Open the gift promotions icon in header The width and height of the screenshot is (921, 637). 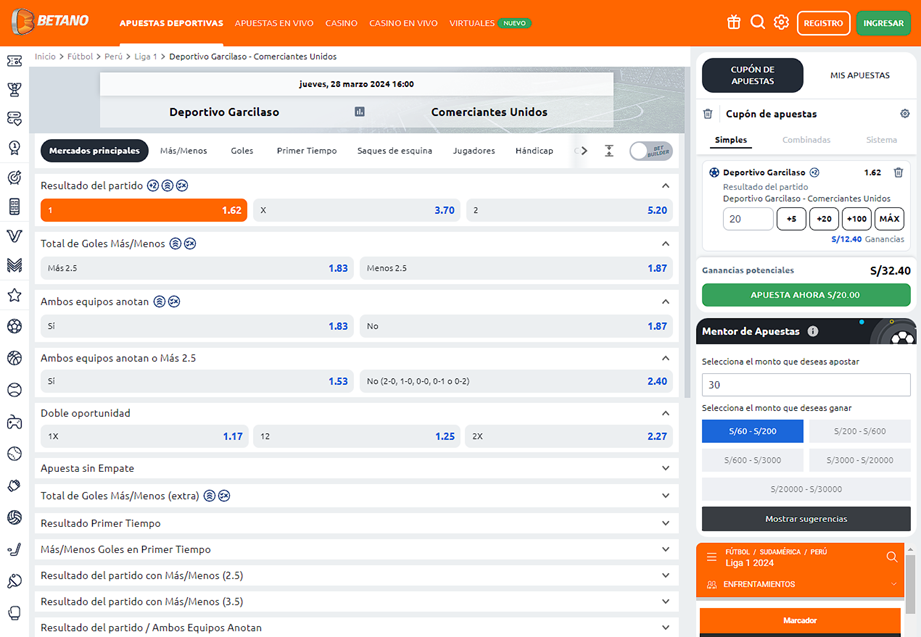pyautogui.click(x=734, y=22)
